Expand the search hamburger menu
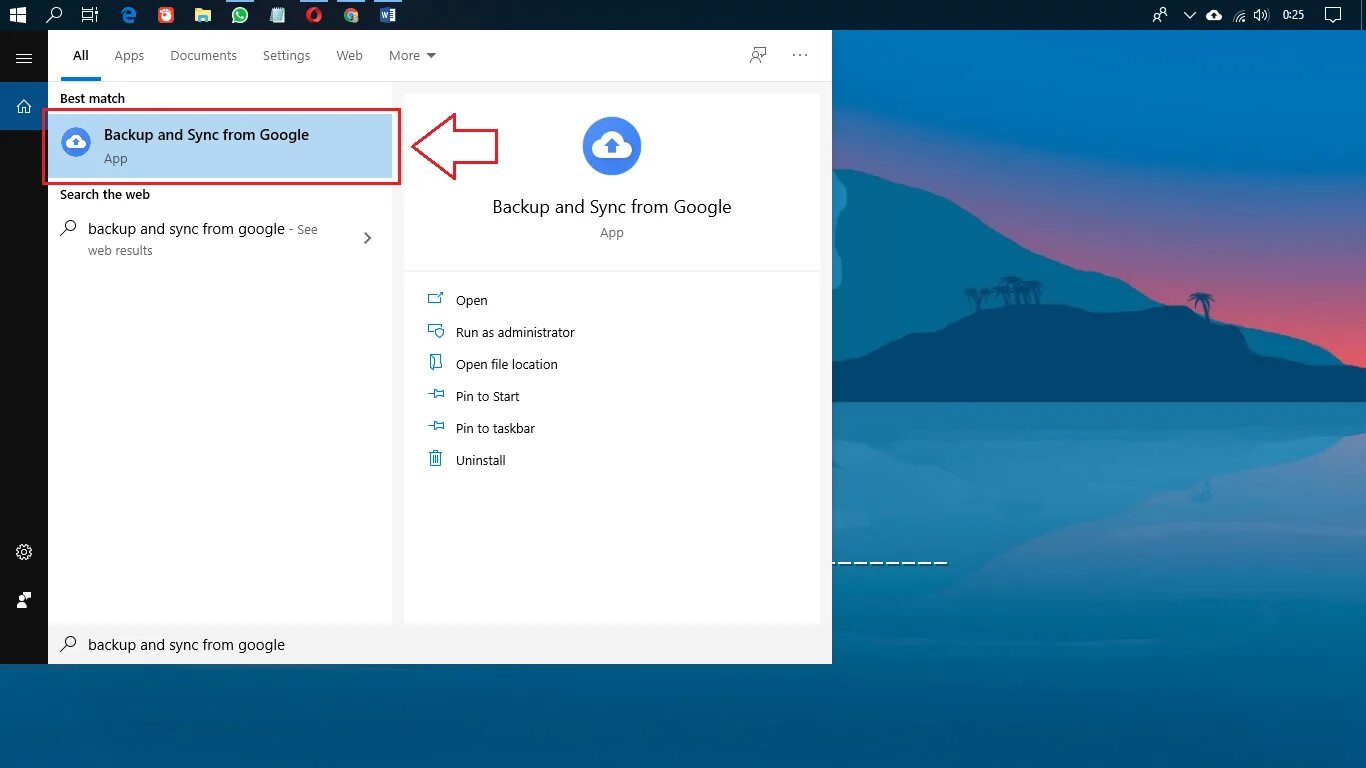The width and height of the screenshot is (1366, 768). (x=24, y=59)
